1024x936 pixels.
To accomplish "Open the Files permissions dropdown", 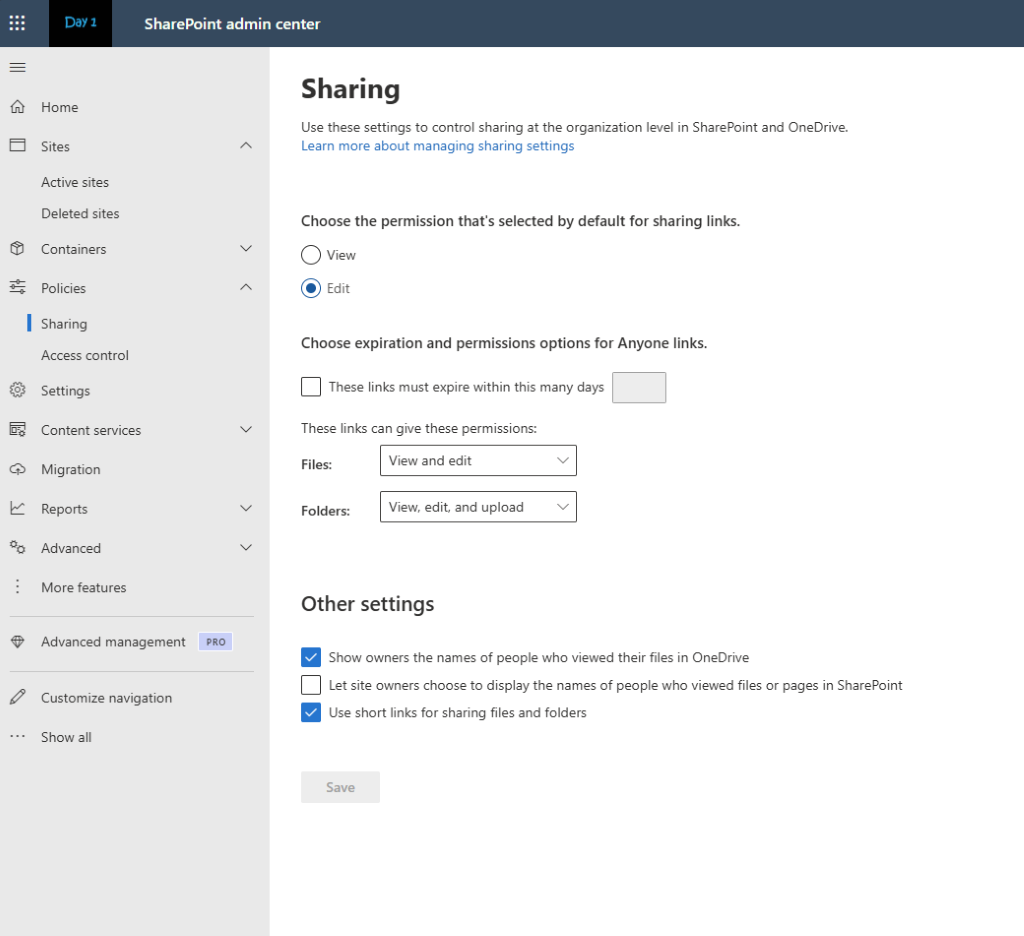I will coord(478,461).
